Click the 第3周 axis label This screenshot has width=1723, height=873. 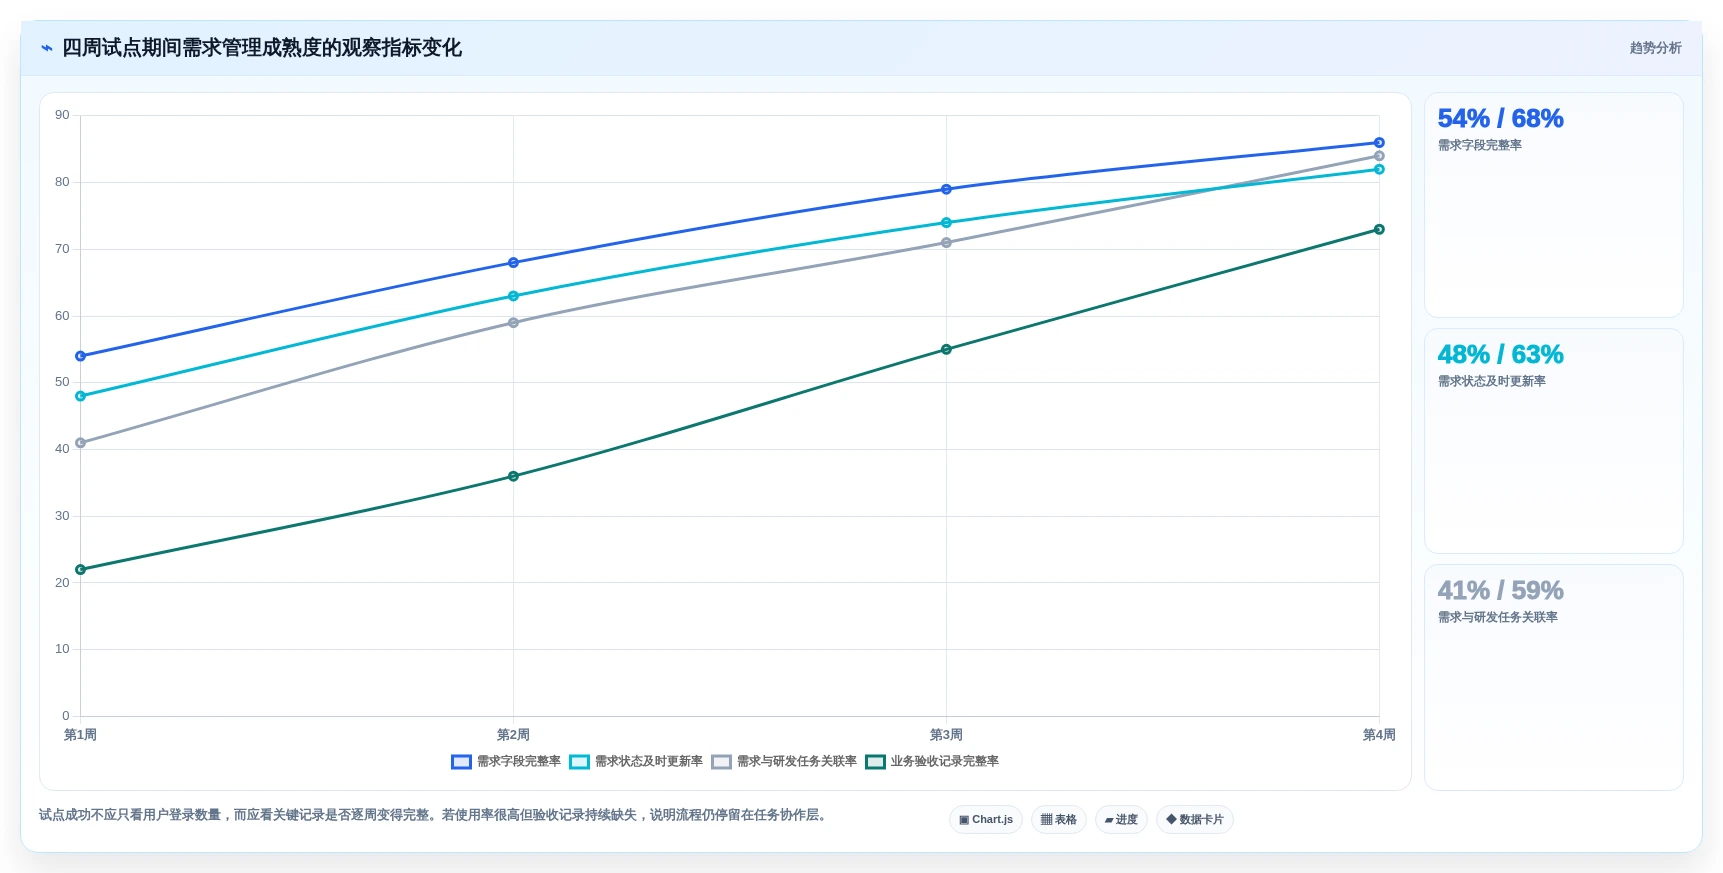(x=946, y=735)
